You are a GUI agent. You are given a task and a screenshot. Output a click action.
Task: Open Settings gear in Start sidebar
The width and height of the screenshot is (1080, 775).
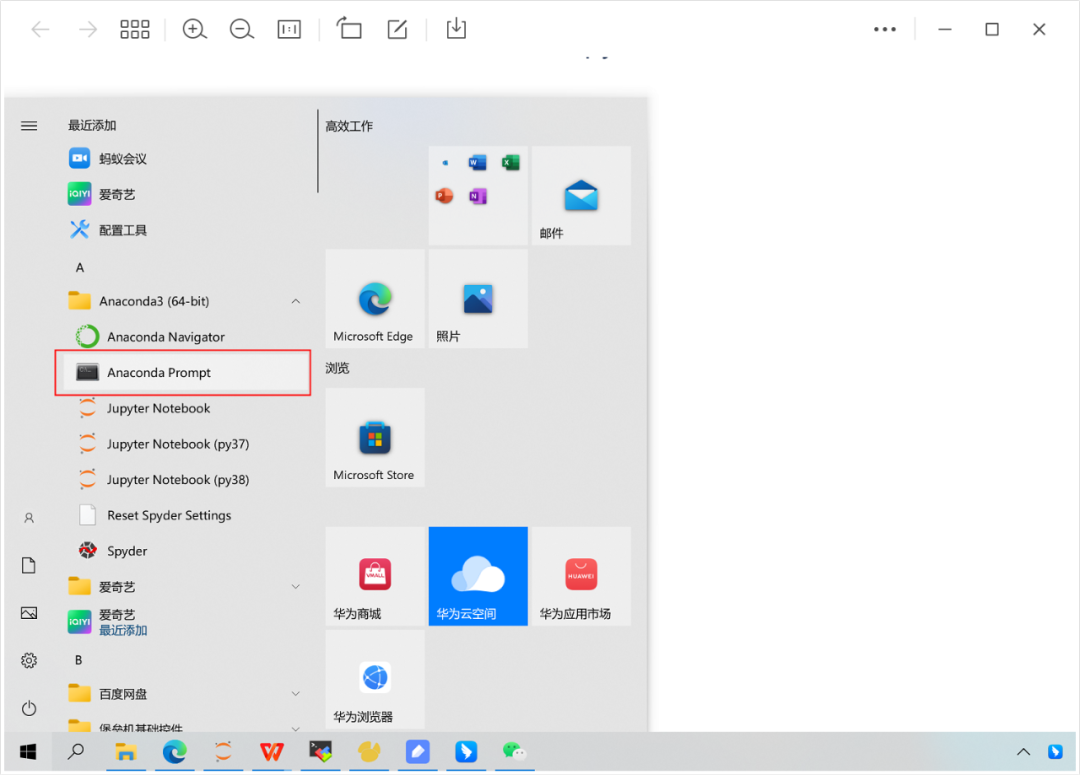click(x=29, y=661)
